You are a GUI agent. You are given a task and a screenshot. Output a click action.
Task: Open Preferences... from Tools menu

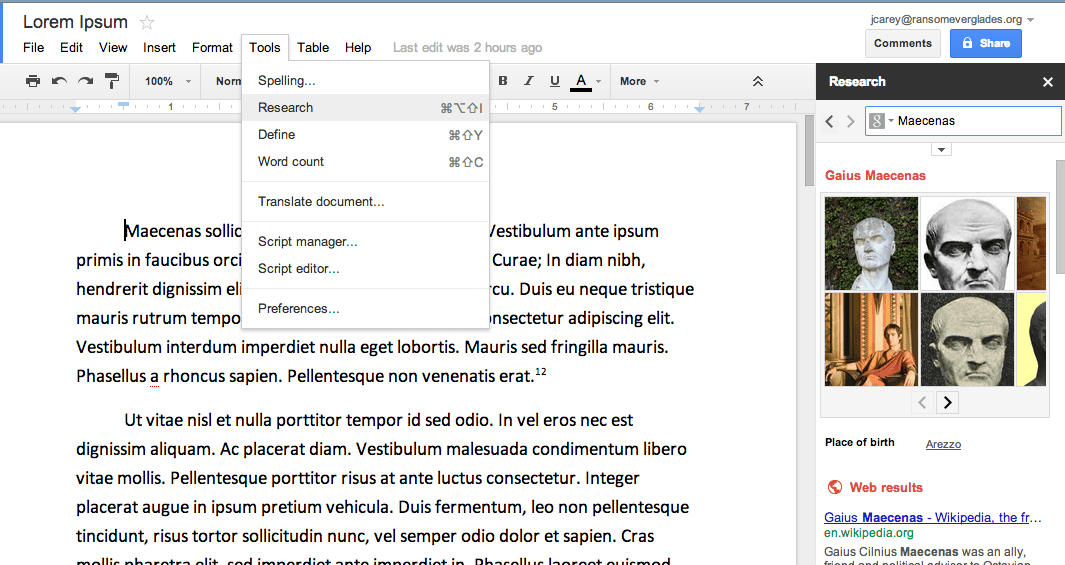(365, 308)
